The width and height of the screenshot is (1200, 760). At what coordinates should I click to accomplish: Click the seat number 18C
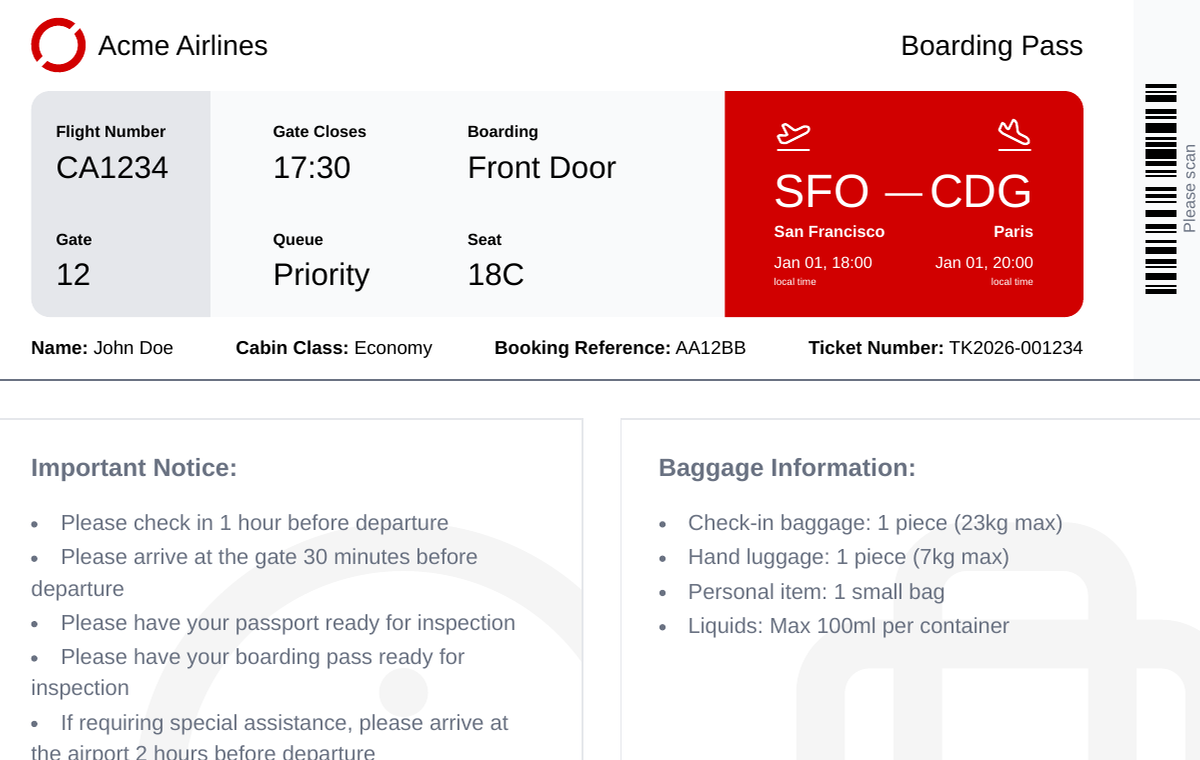(496, 275)
